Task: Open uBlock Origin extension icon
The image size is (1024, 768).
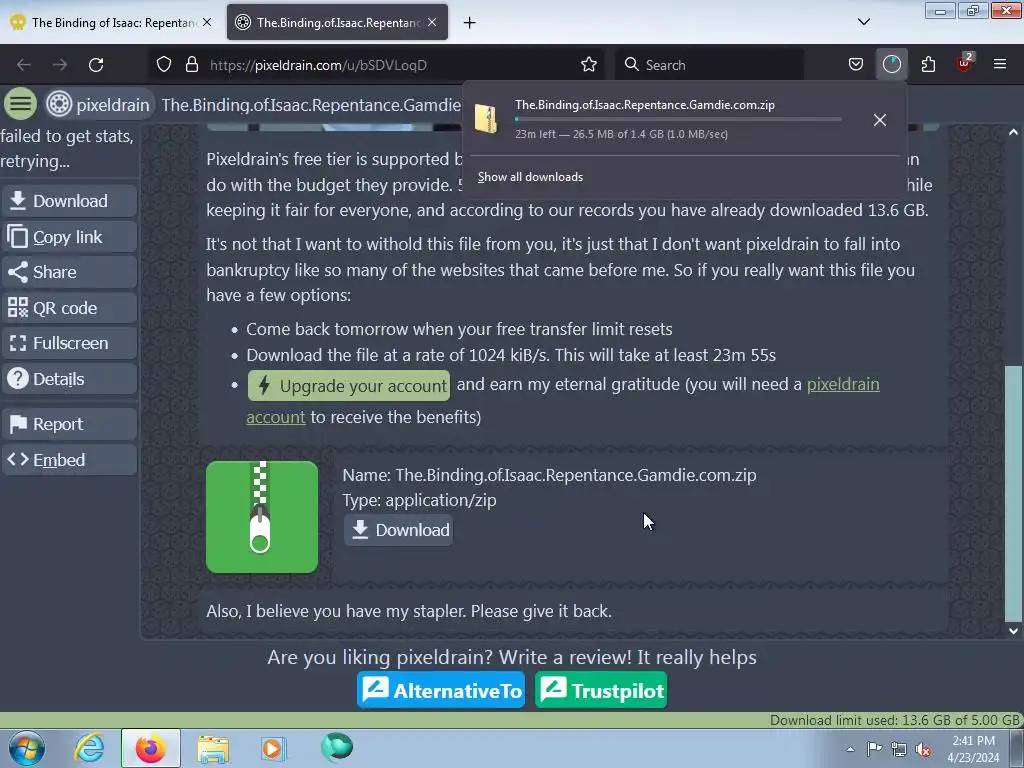Action: [964, 65]
